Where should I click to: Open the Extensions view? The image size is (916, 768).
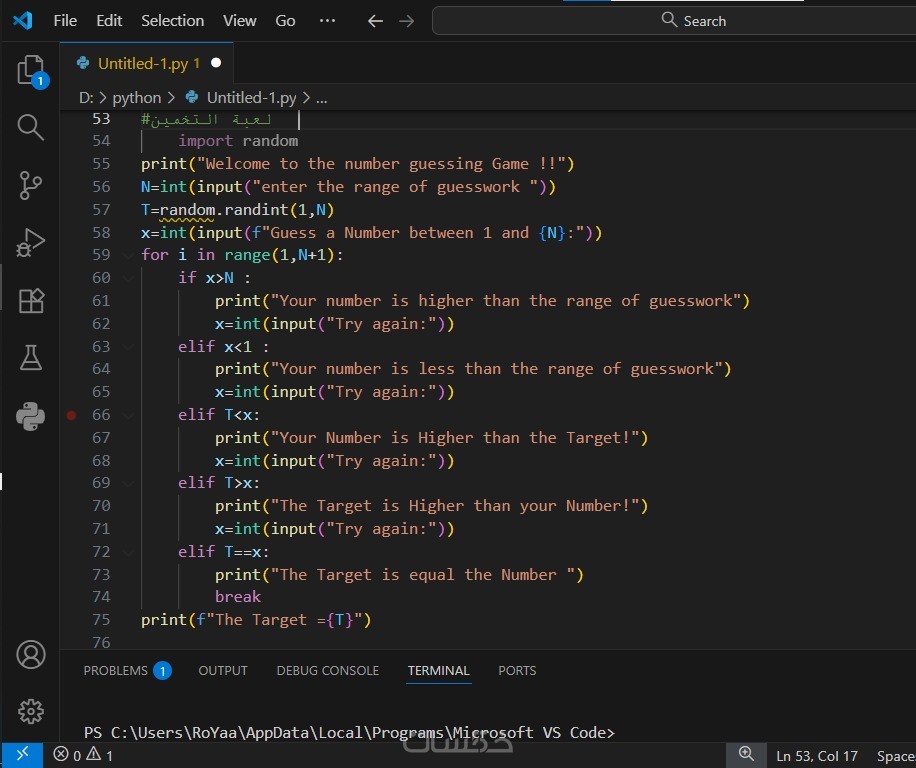[31, 300]
